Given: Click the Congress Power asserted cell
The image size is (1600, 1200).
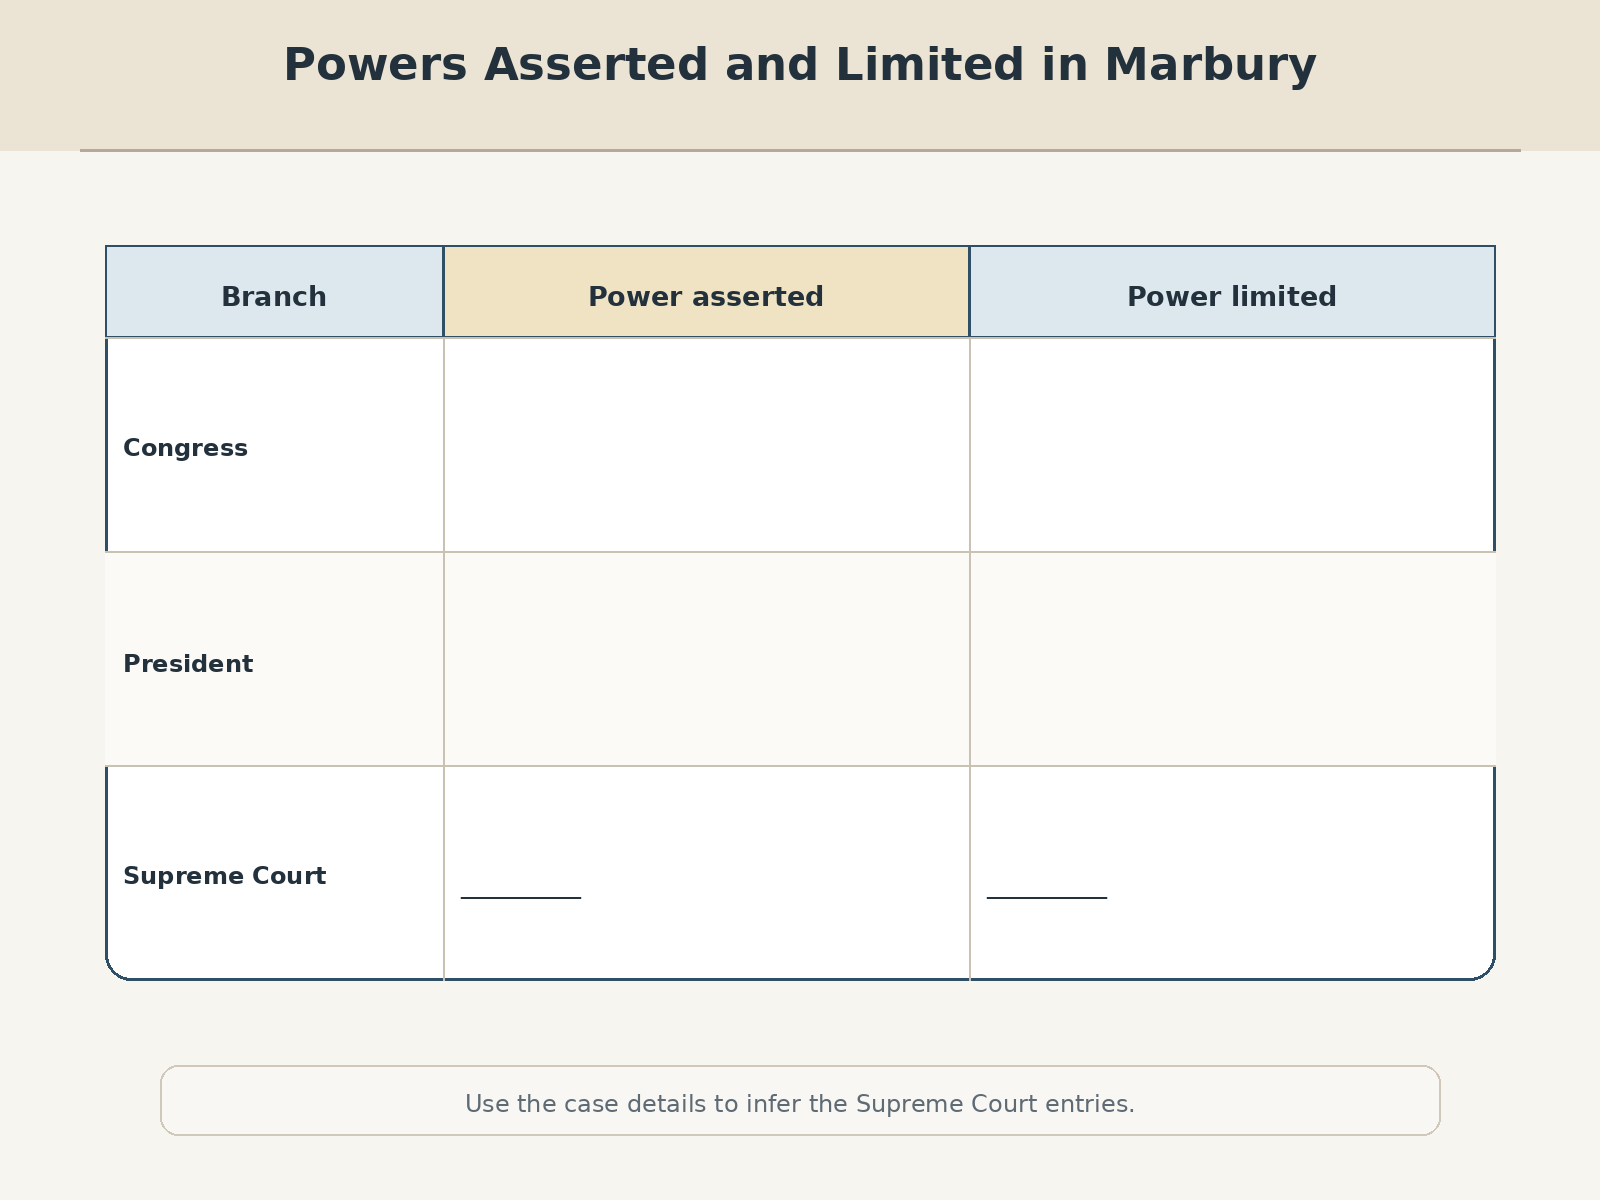Looking at the screenshot, I should pos(706,445).
